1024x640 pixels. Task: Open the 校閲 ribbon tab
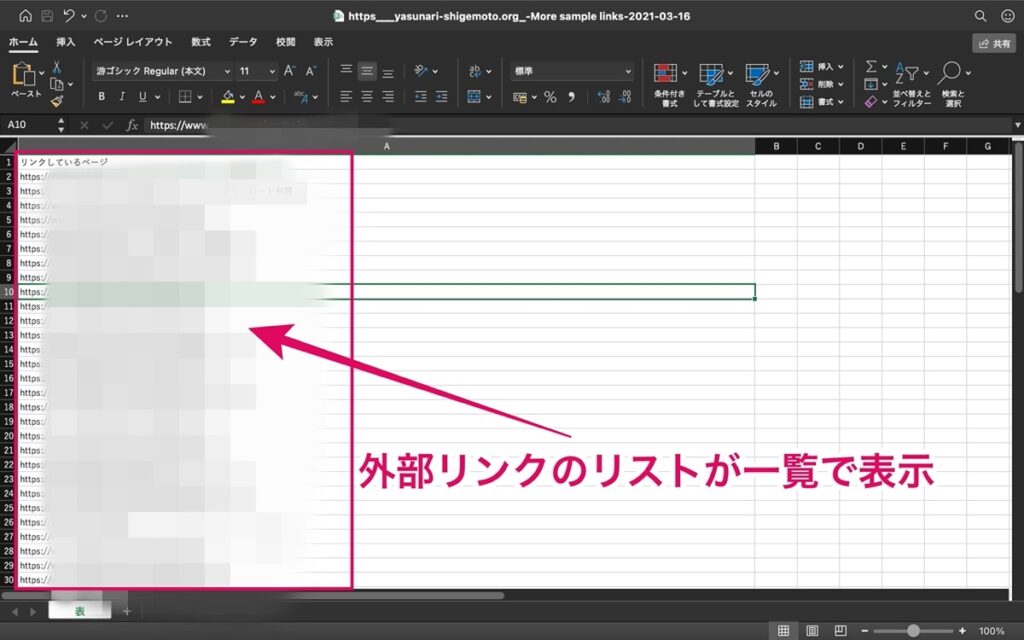pyautogui.click(x=285, y=42)
